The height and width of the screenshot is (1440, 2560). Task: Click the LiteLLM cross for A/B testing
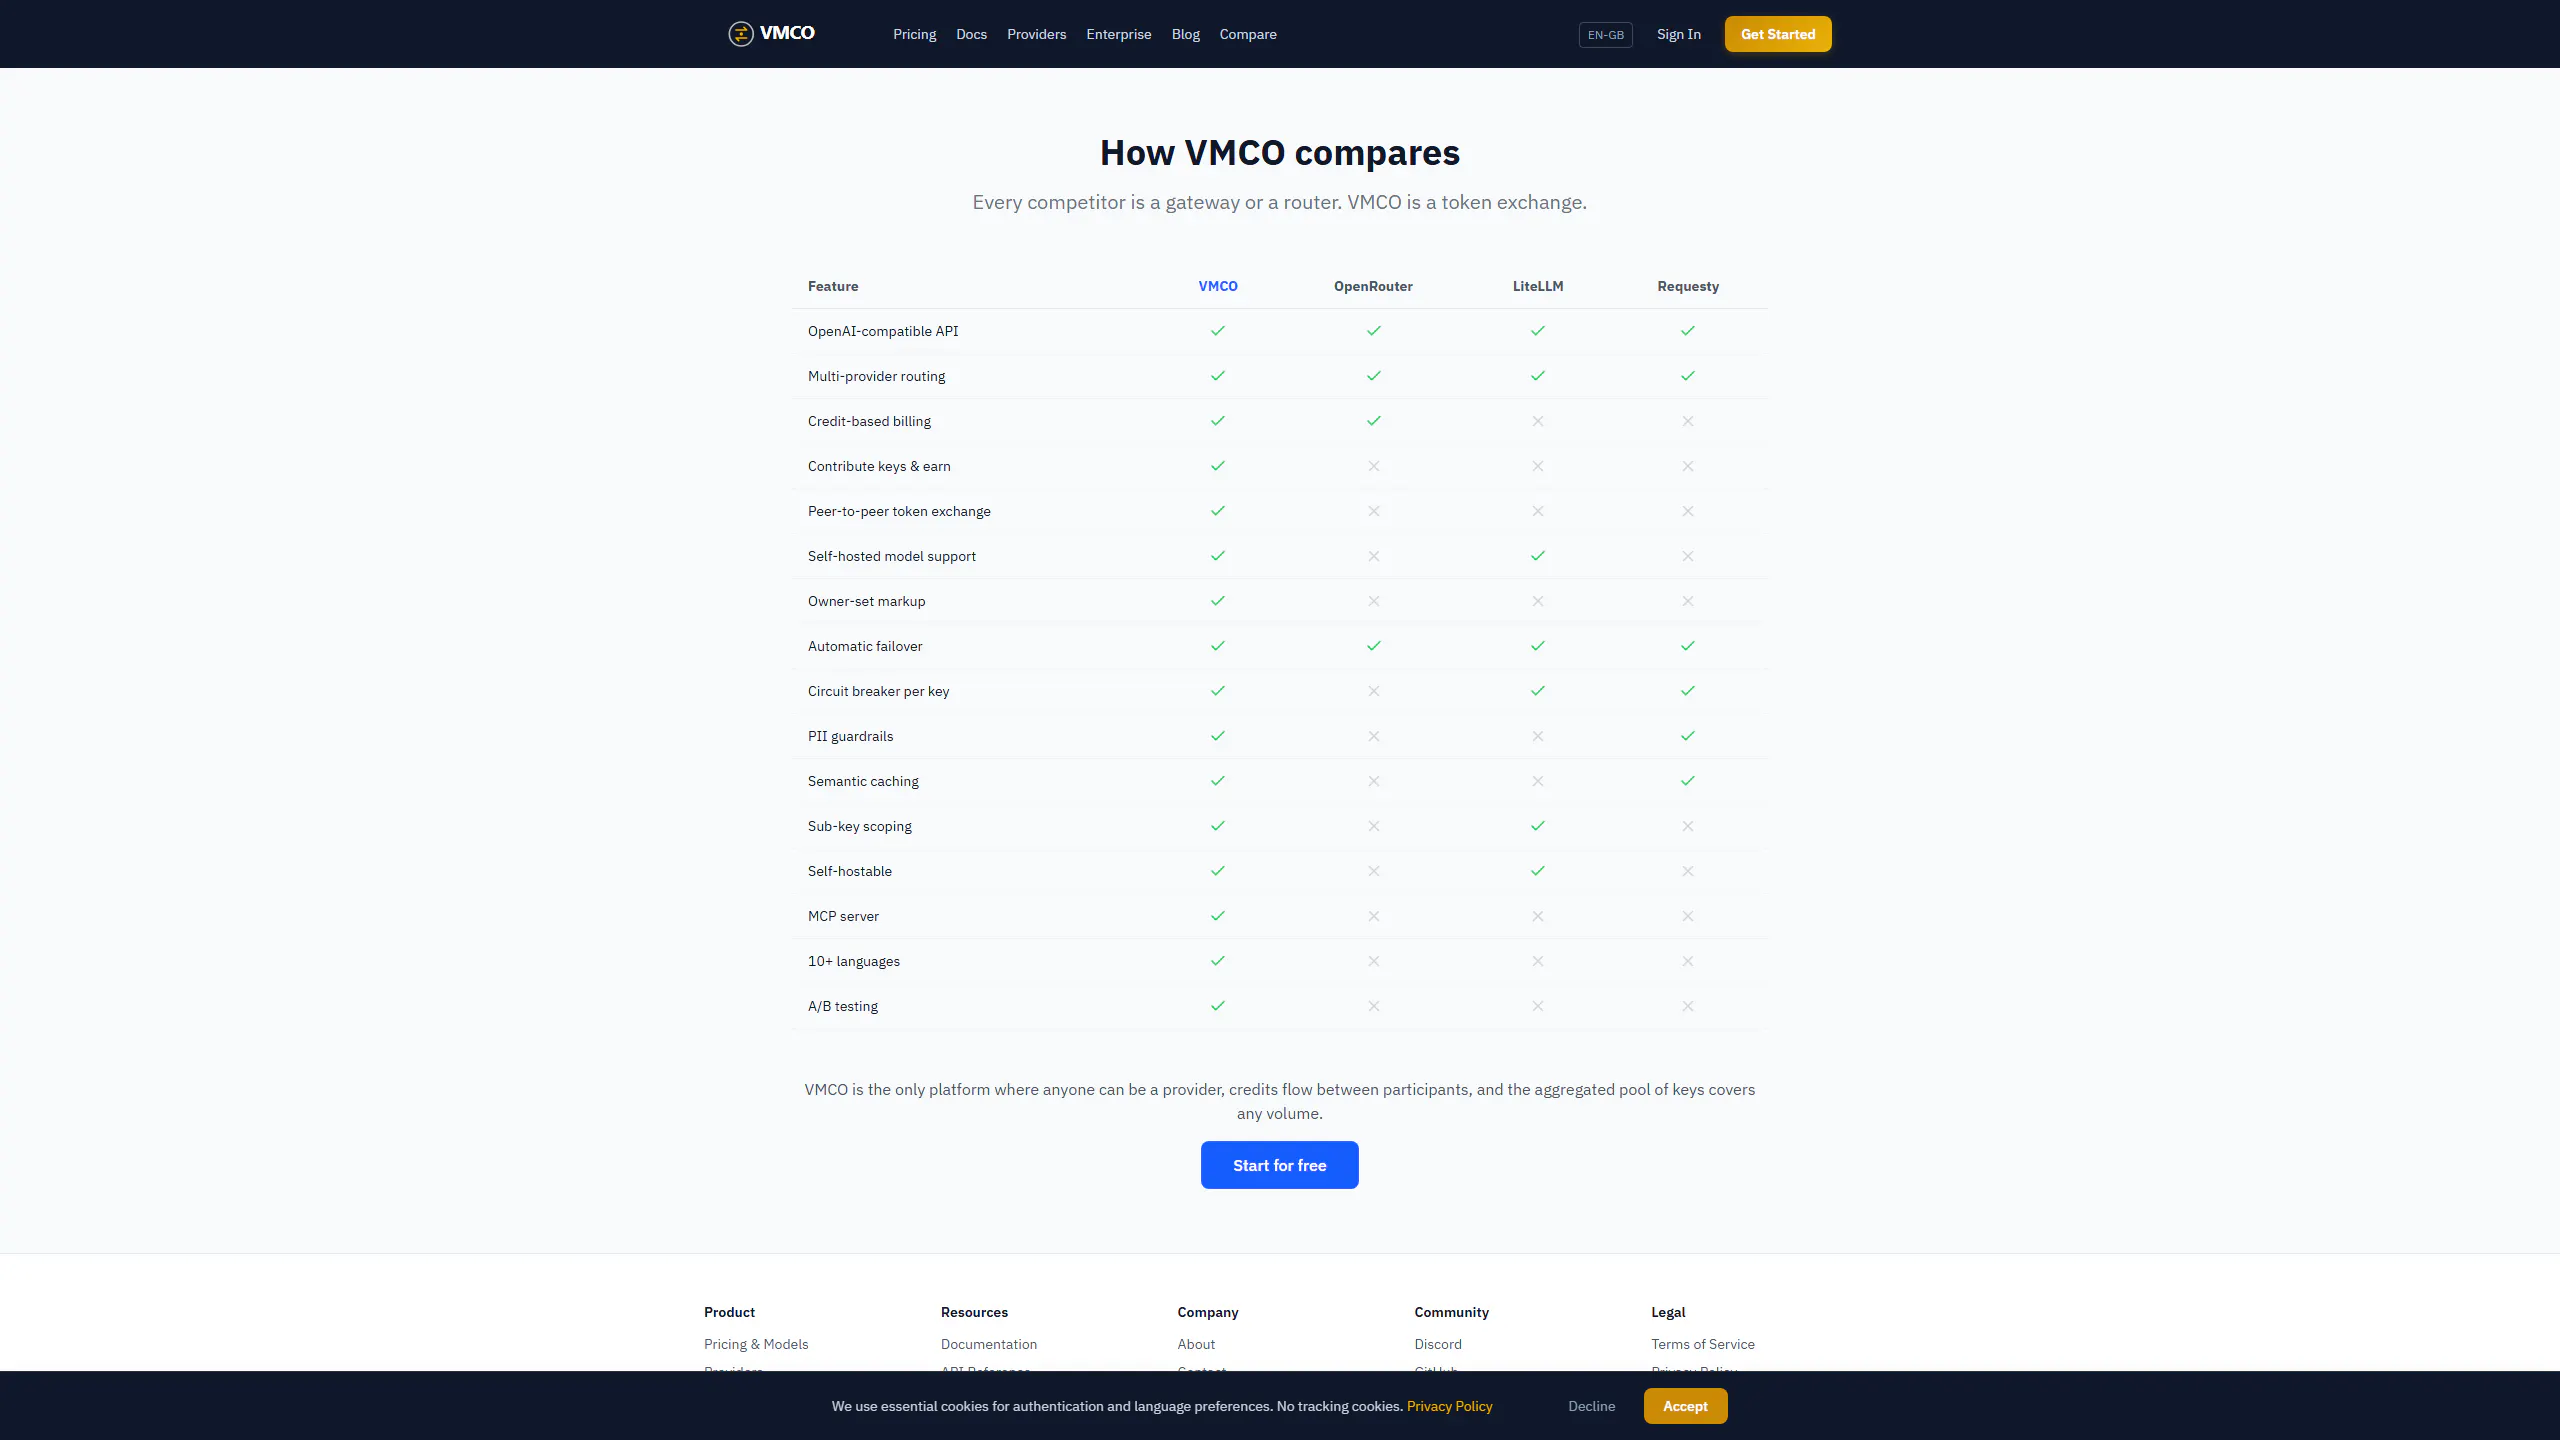coord(1538,1006)
